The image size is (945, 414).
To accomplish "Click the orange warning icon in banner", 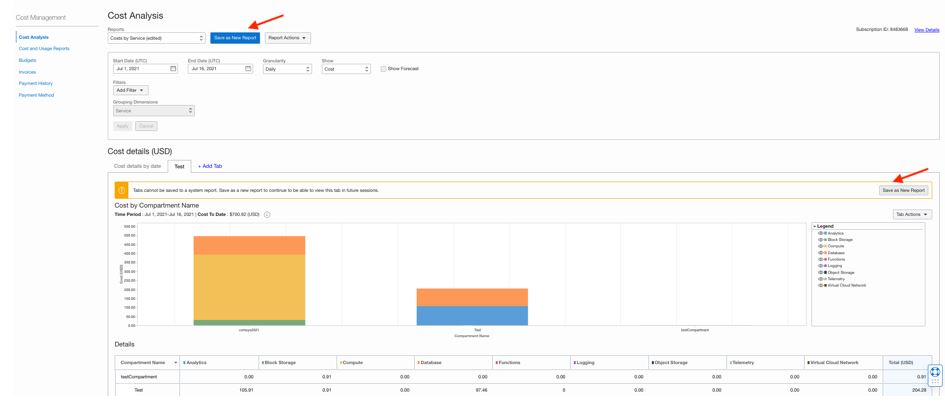I will [x=121, y=190].
